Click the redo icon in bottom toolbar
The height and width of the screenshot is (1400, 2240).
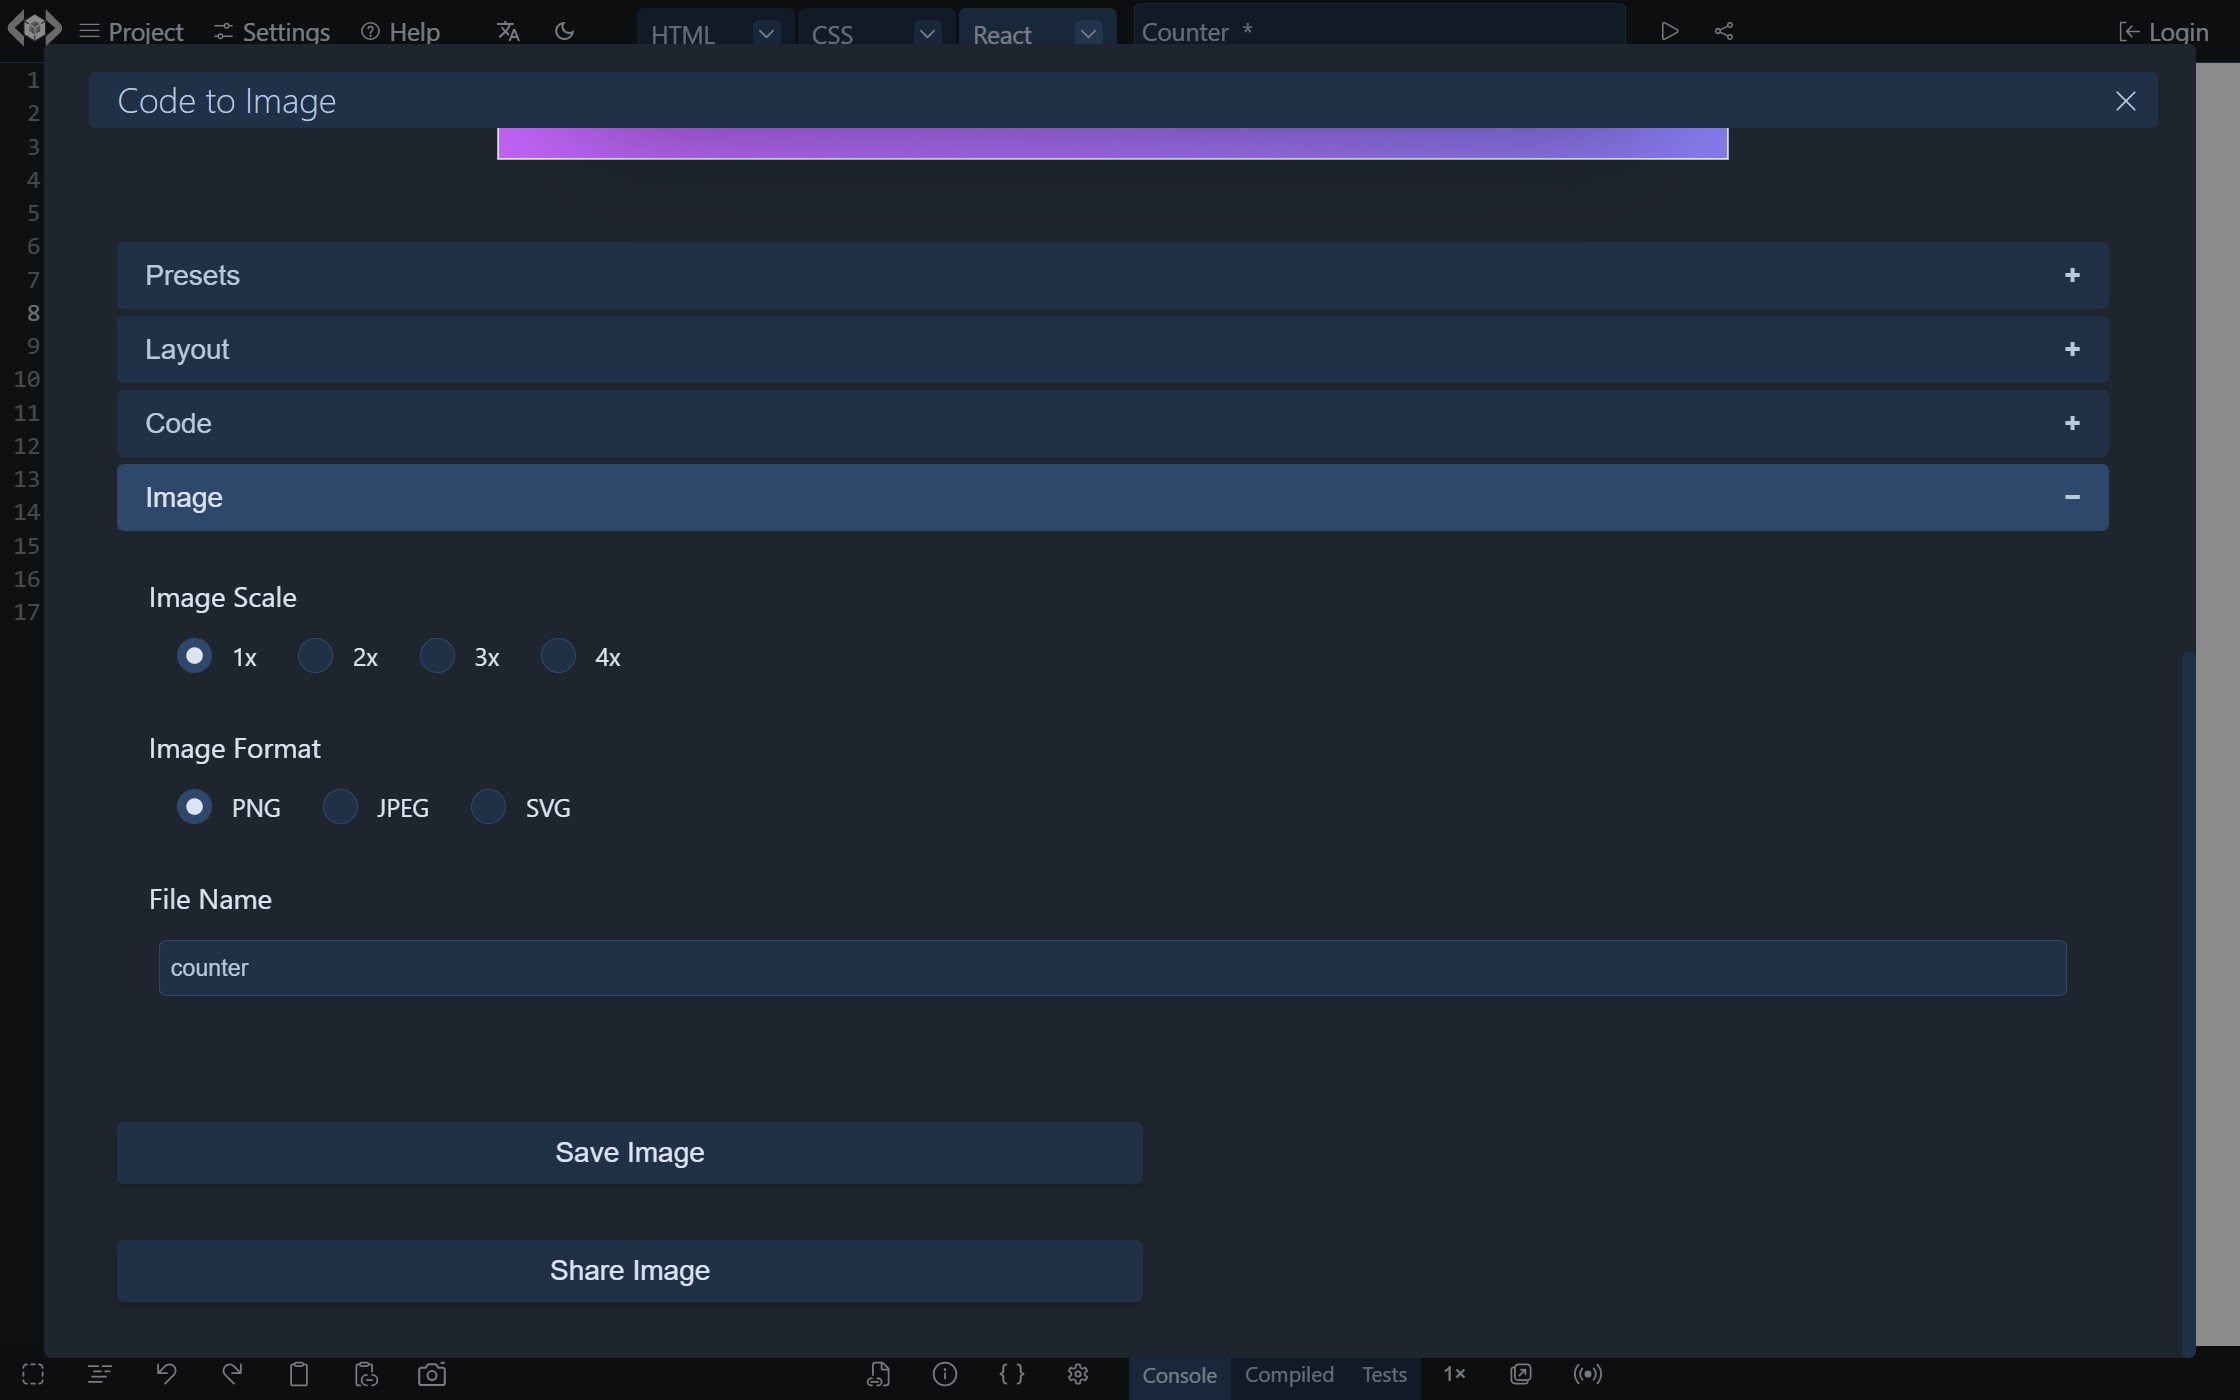point(232,1374)
